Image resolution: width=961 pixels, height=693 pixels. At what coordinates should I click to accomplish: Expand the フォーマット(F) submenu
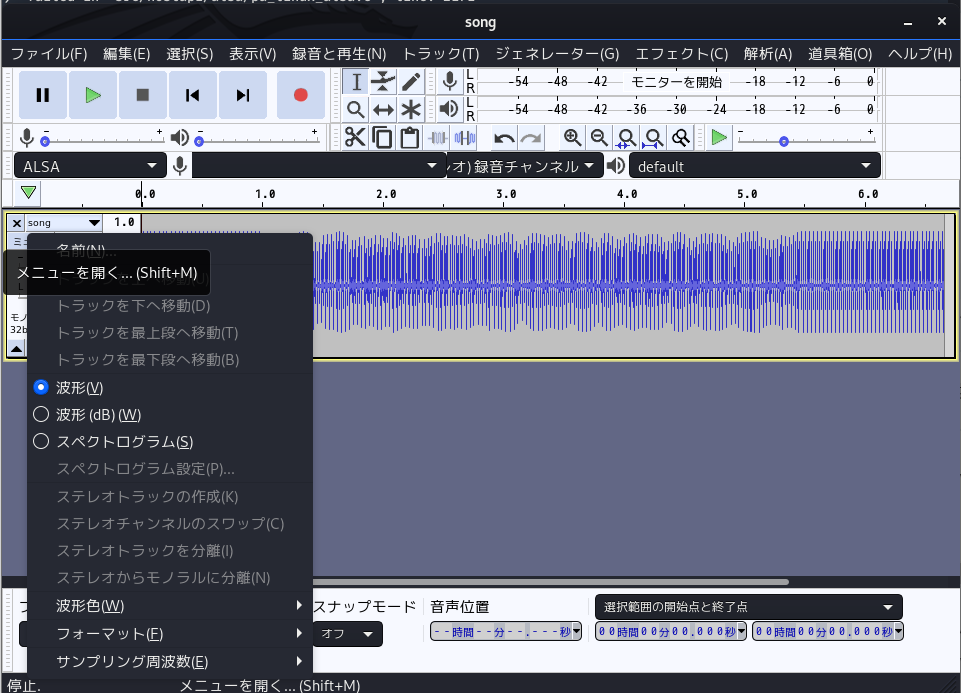(170, 633)
